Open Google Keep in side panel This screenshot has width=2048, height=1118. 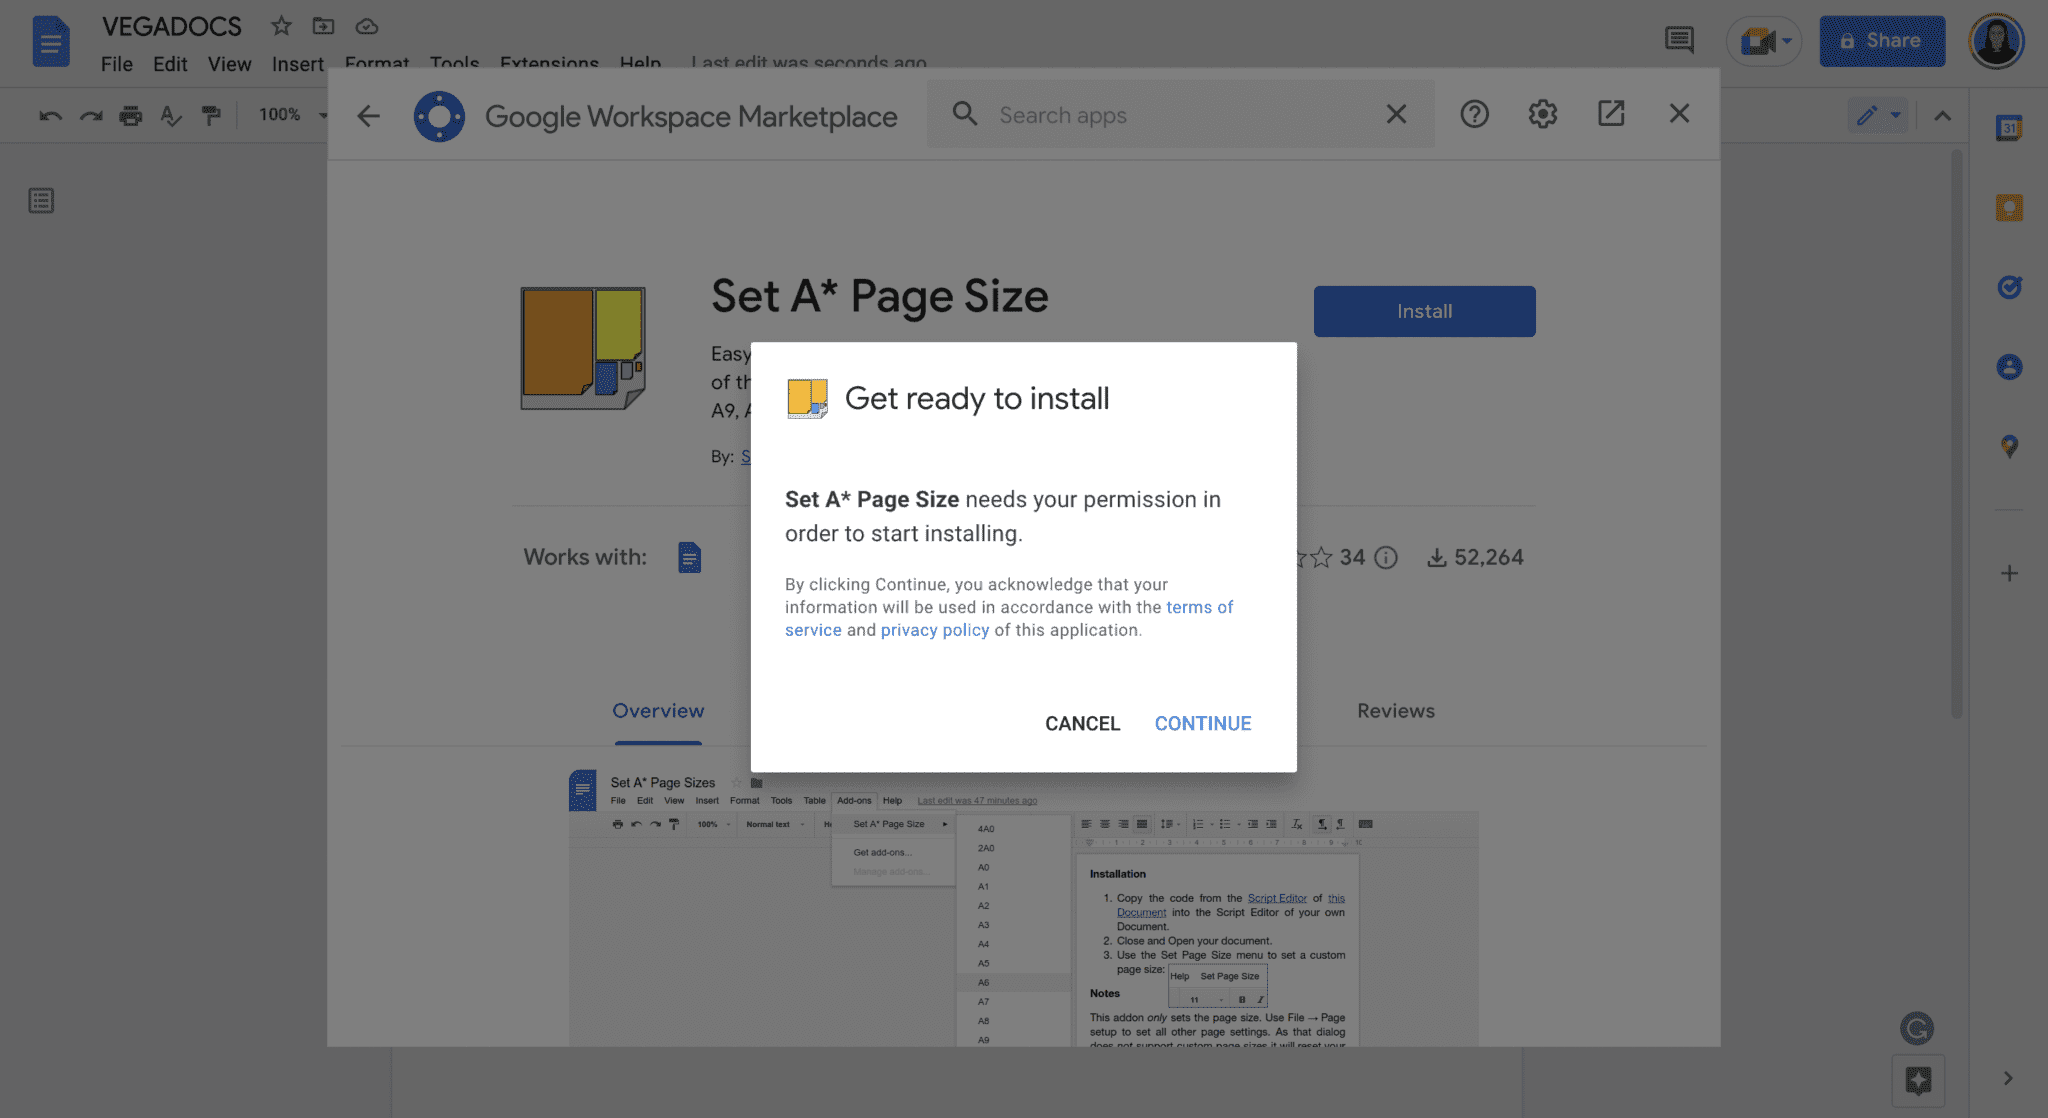2009,208
